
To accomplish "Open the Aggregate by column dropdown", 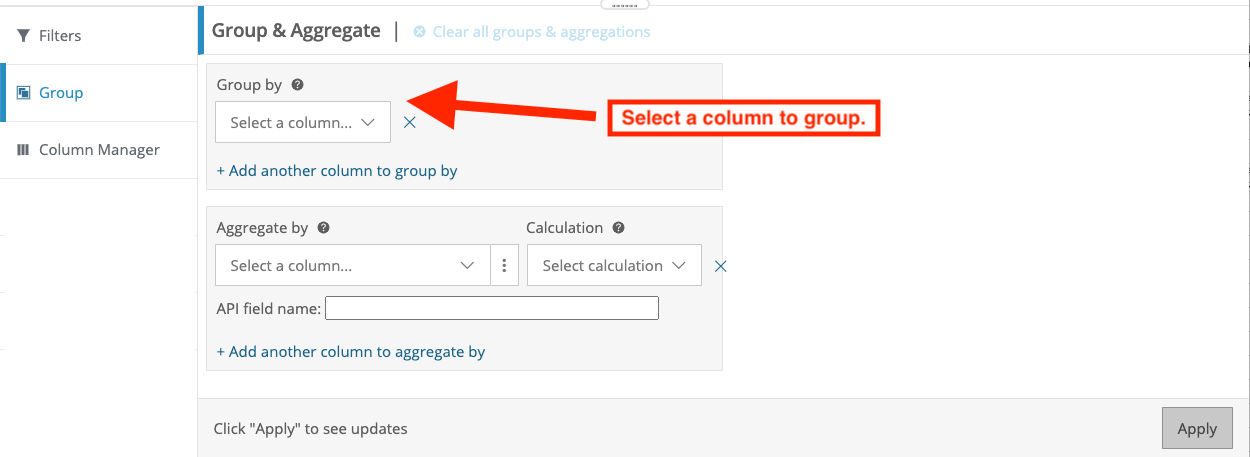I will pos(353,266).
